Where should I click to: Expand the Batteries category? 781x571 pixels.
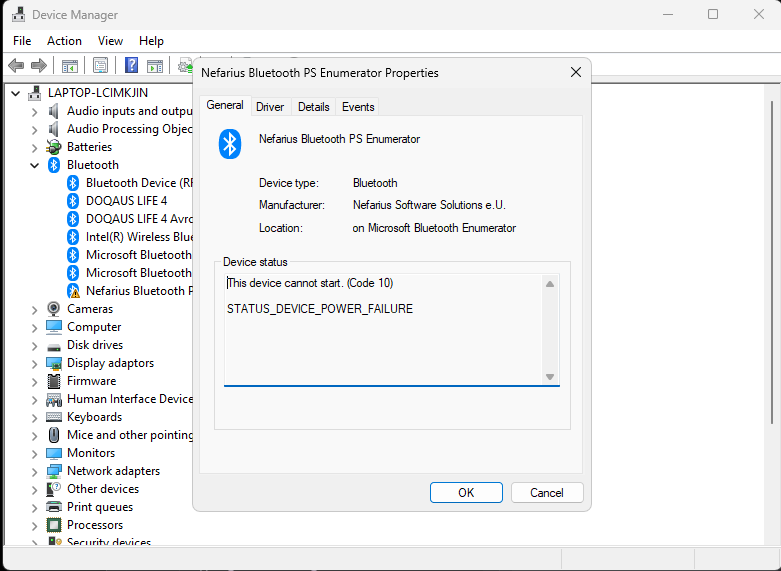pos(34,148)
